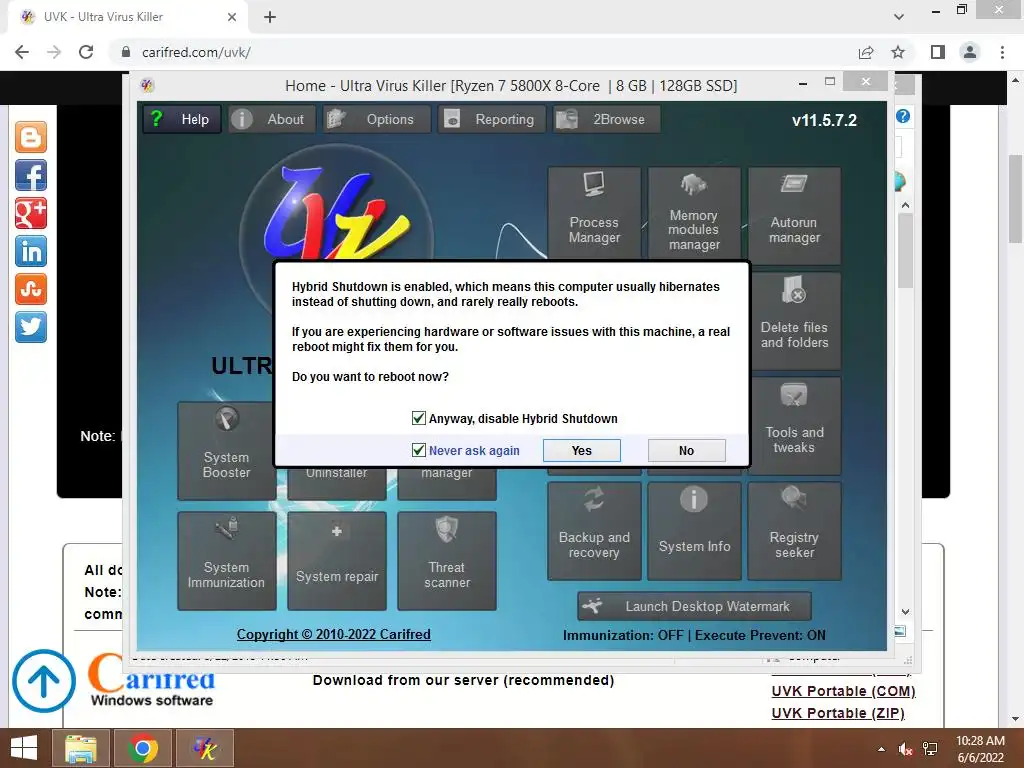Reload the carifred.com page
The height and width of the screenshot is (768, 1024).
pyautogui.click(x=86, y=52)
